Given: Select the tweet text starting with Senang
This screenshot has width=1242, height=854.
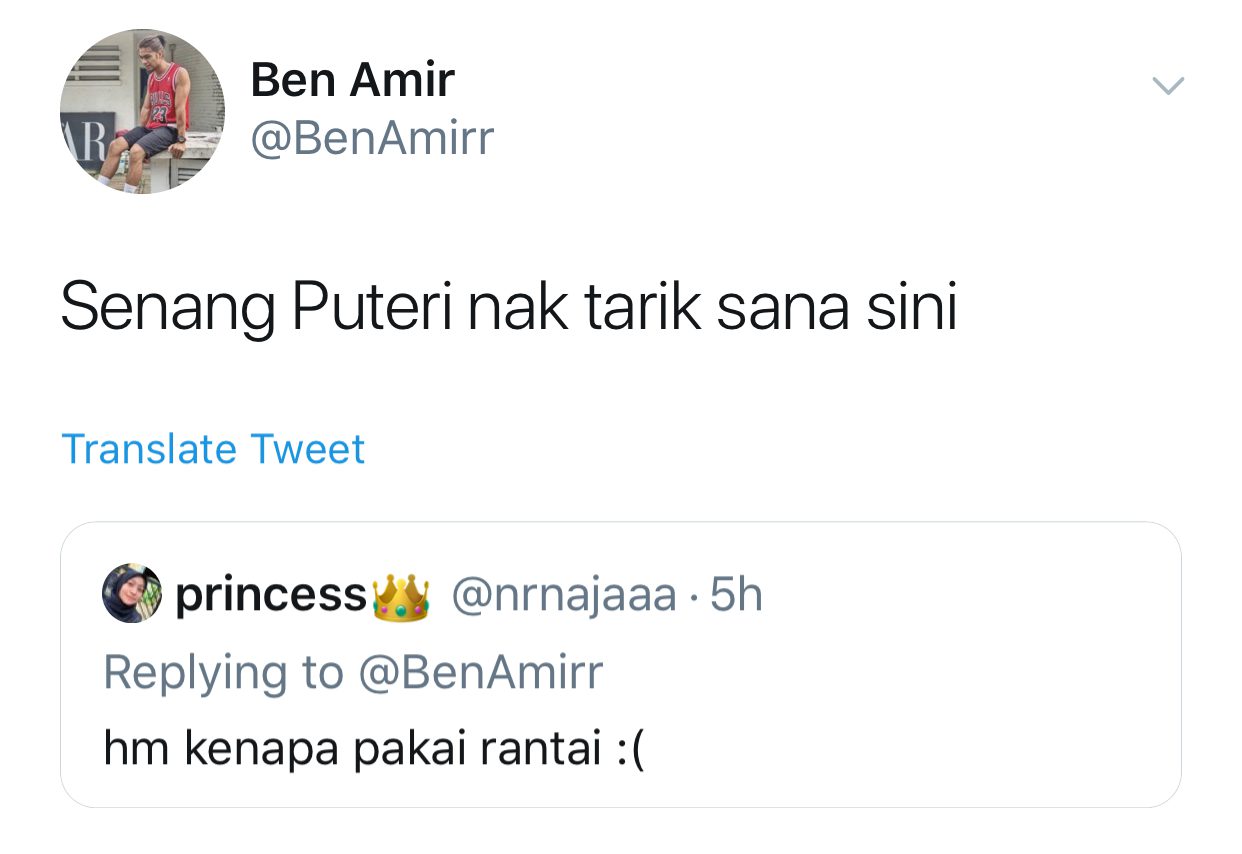Looking at the screenshot, I should click(508, 309).
